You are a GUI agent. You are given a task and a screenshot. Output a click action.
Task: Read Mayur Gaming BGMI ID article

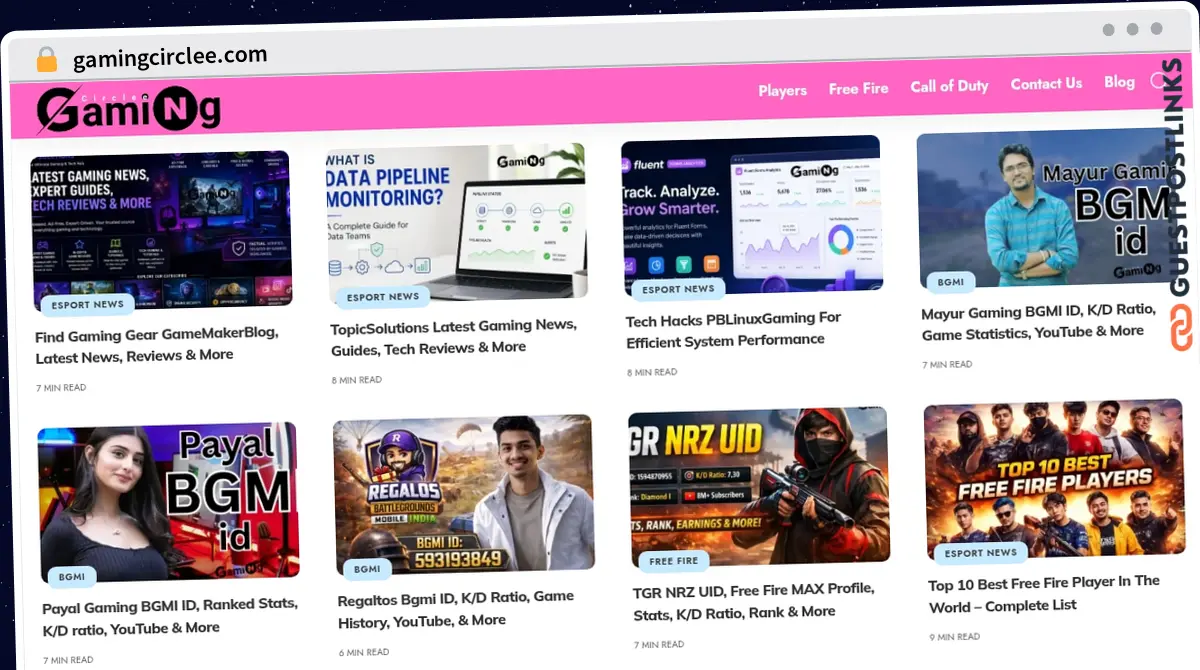pos(1038,322)
